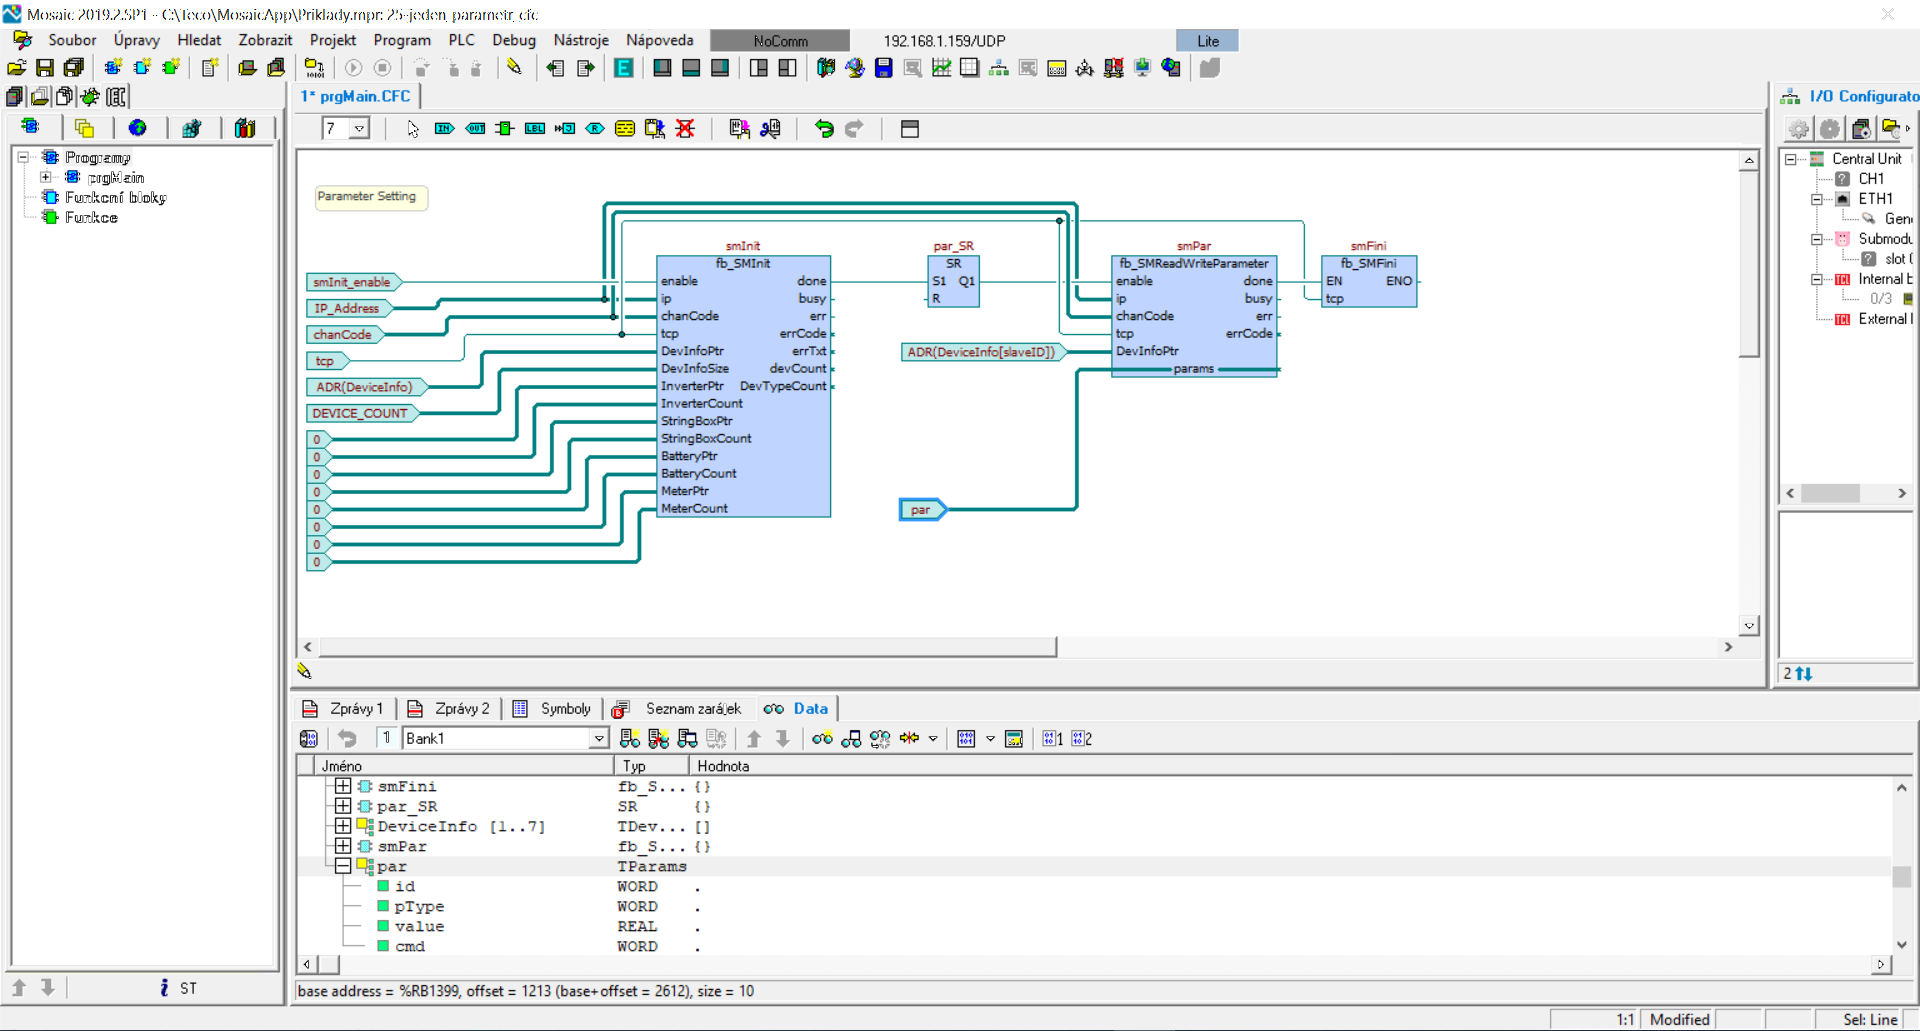This screenshot has height=1031, width=1920.
Task: Expand the smPar variable row
Action: [x=343, y=847]
